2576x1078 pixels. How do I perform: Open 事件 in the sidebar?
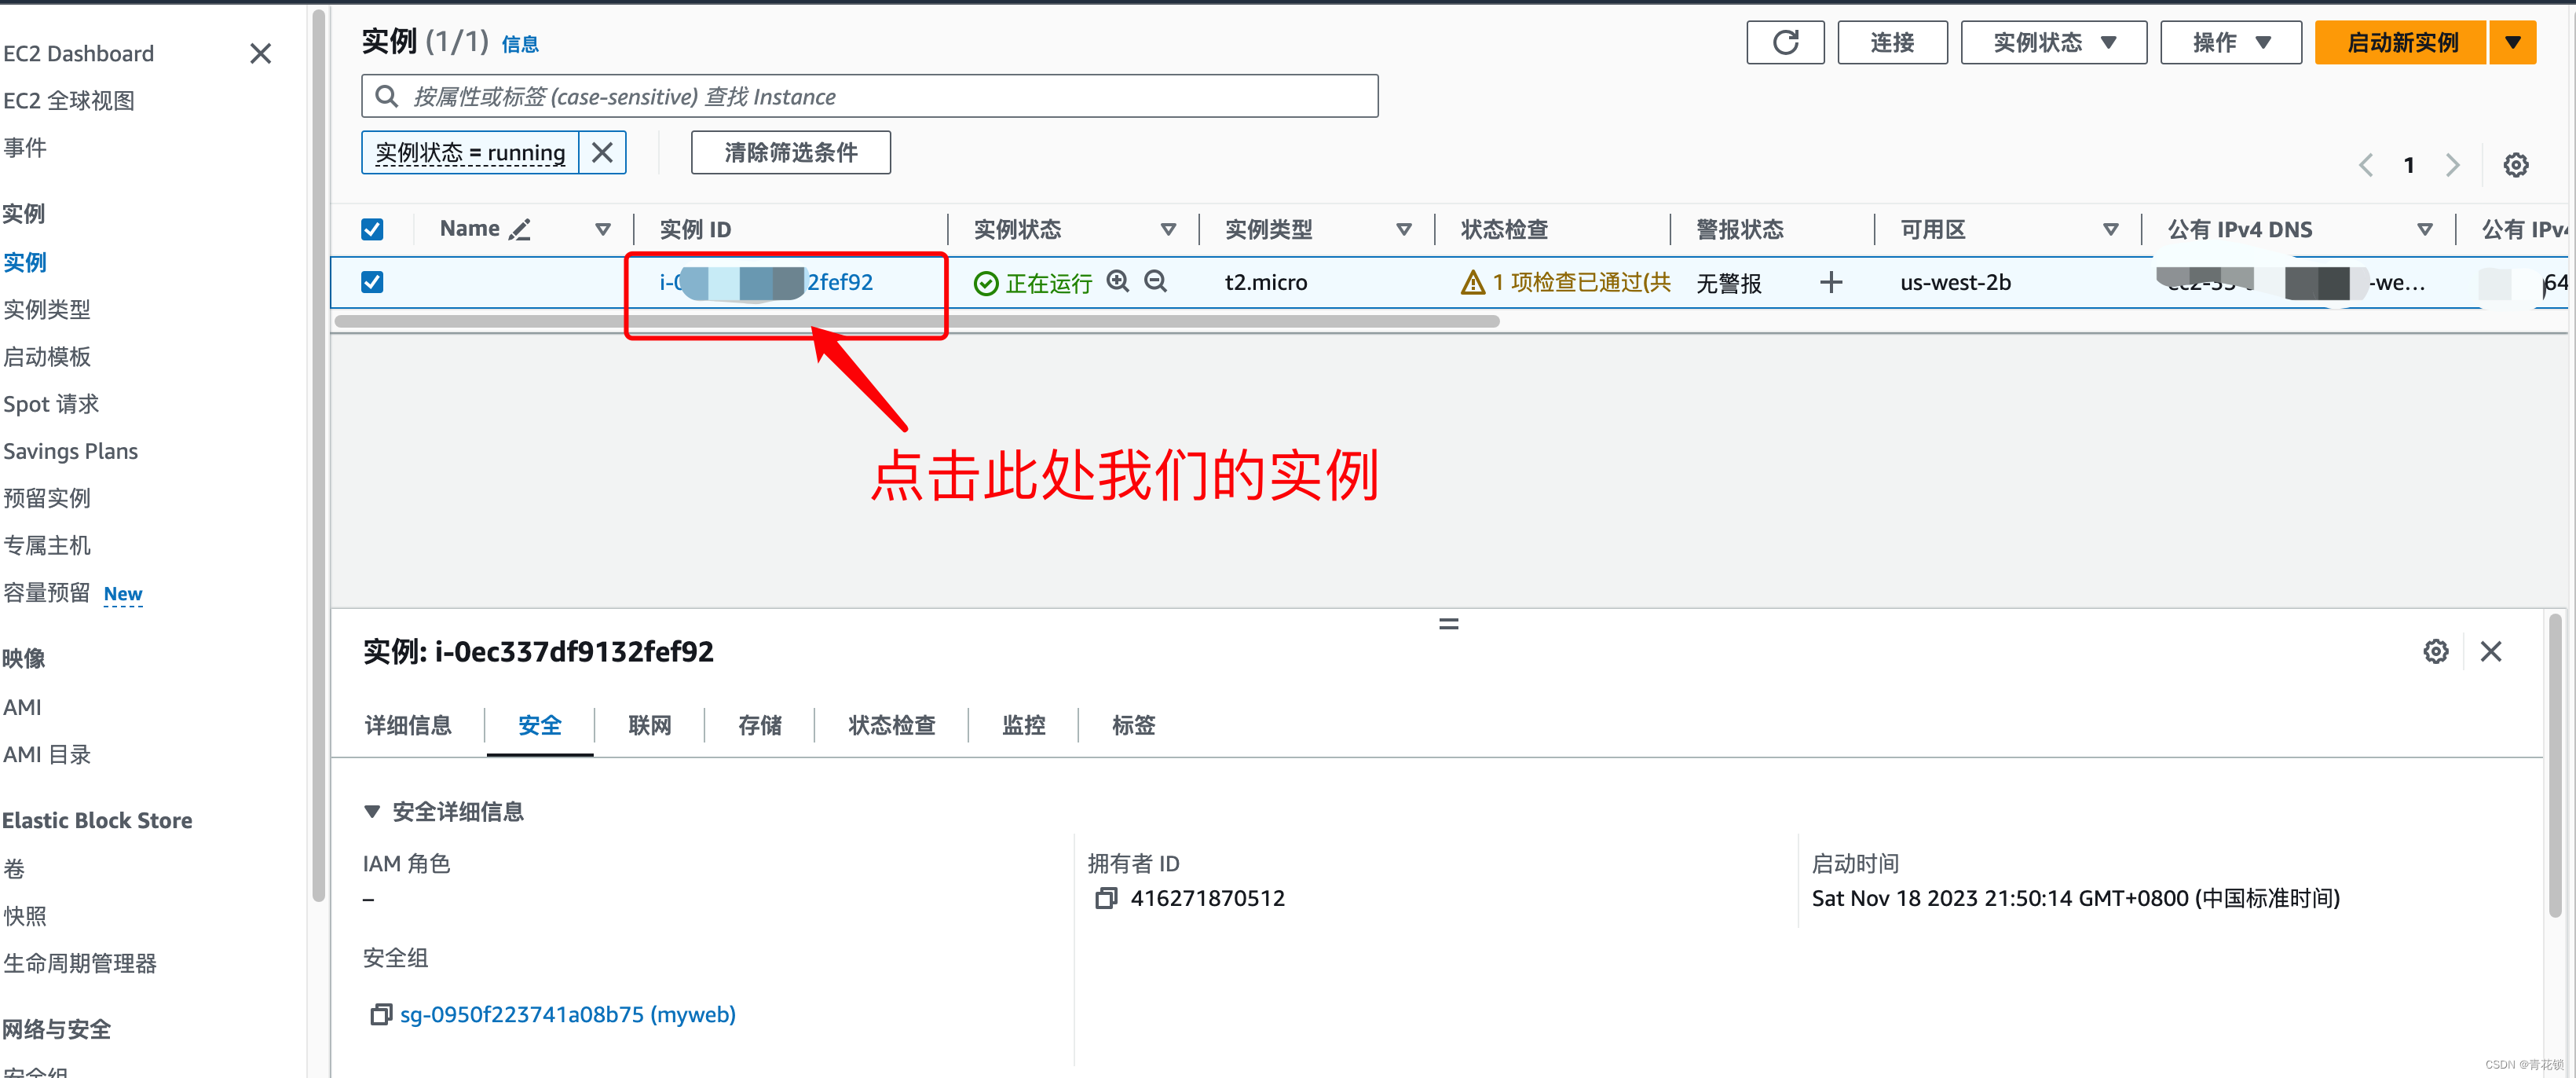24,148
